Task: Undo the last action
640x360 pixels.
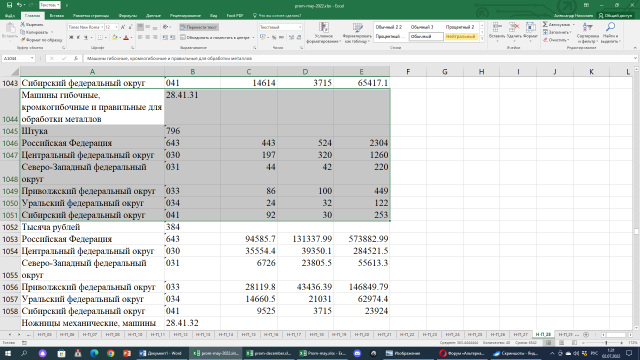Action: pyautogui.click(x=19, y=5)
